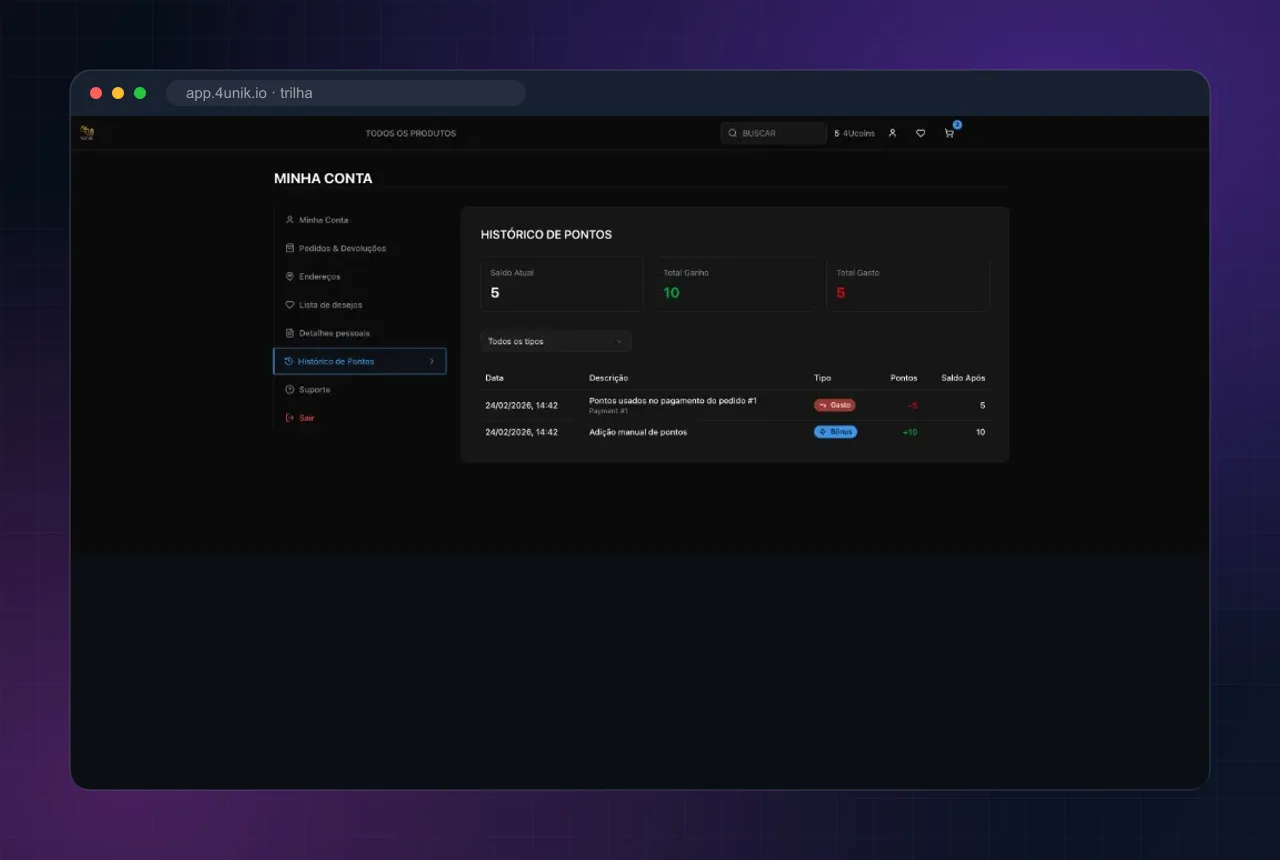1280x860 pixels.
Task: Click the 5 4Ucoins balance in header
Action: [854, 133]
